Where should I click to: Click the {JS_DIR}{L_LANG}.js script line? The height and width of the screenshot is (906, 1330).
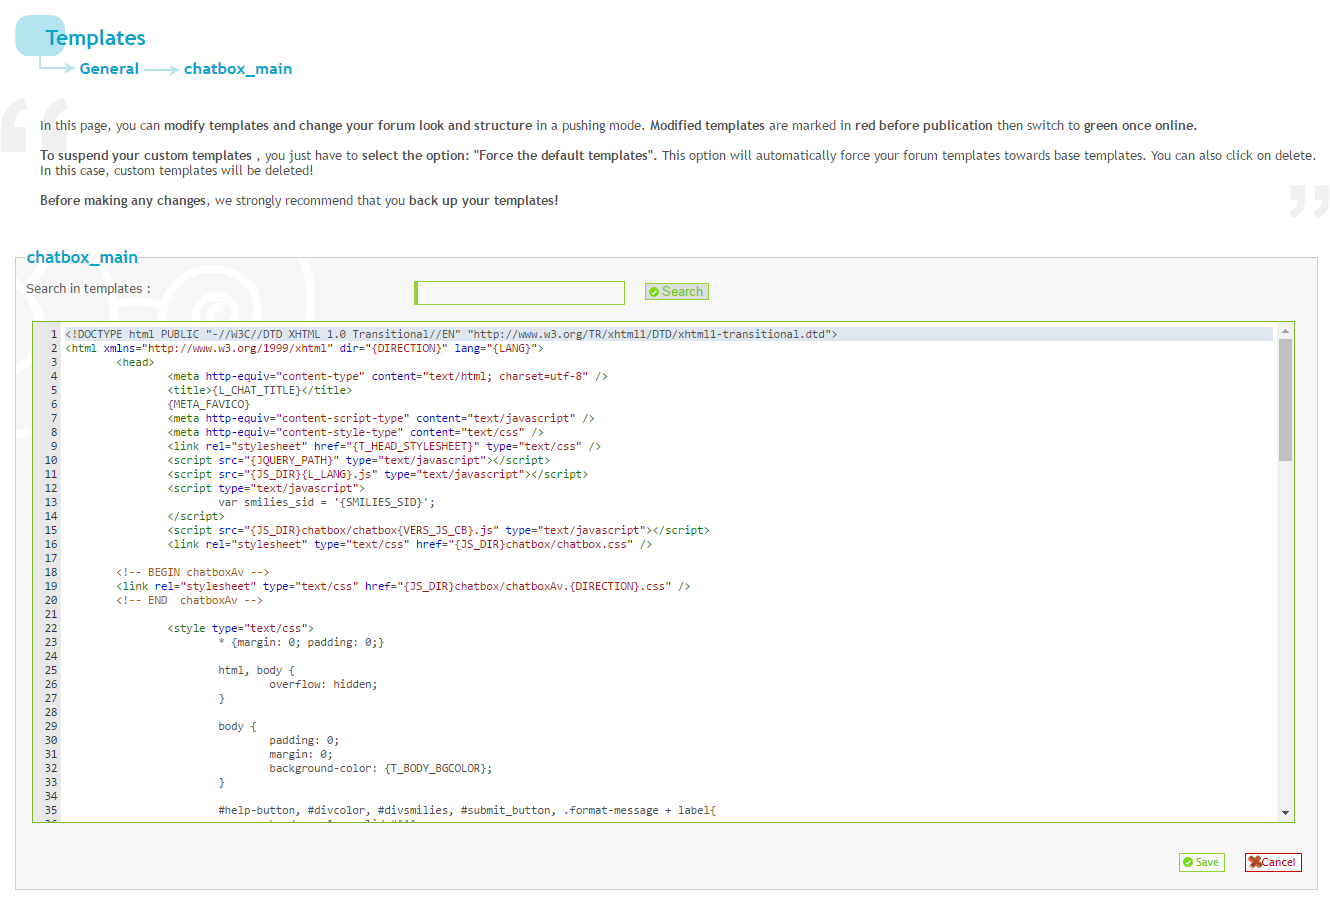point(378,474)
